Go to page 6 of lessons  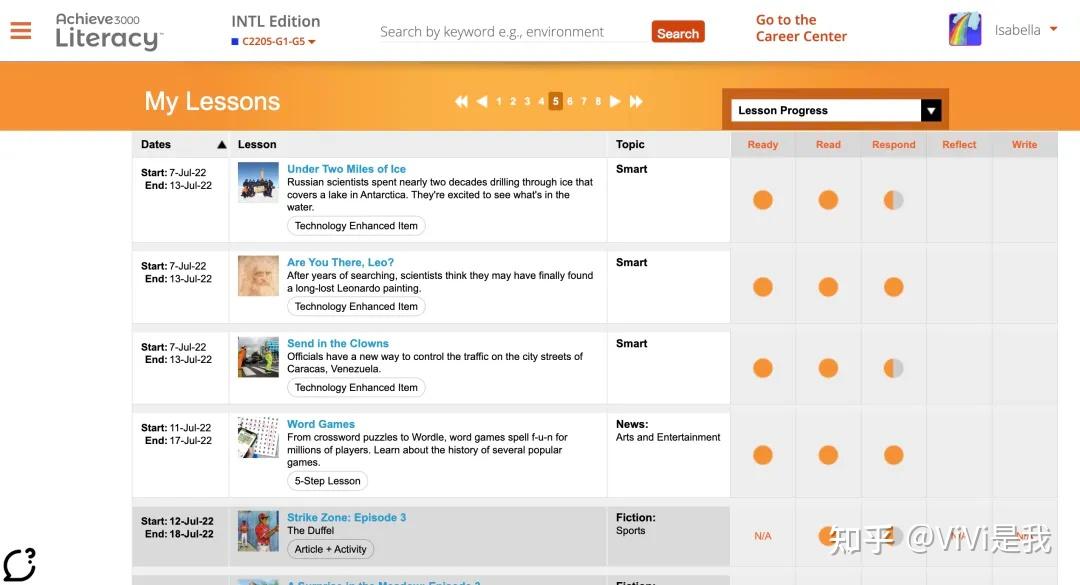click(x=570, y=101)
